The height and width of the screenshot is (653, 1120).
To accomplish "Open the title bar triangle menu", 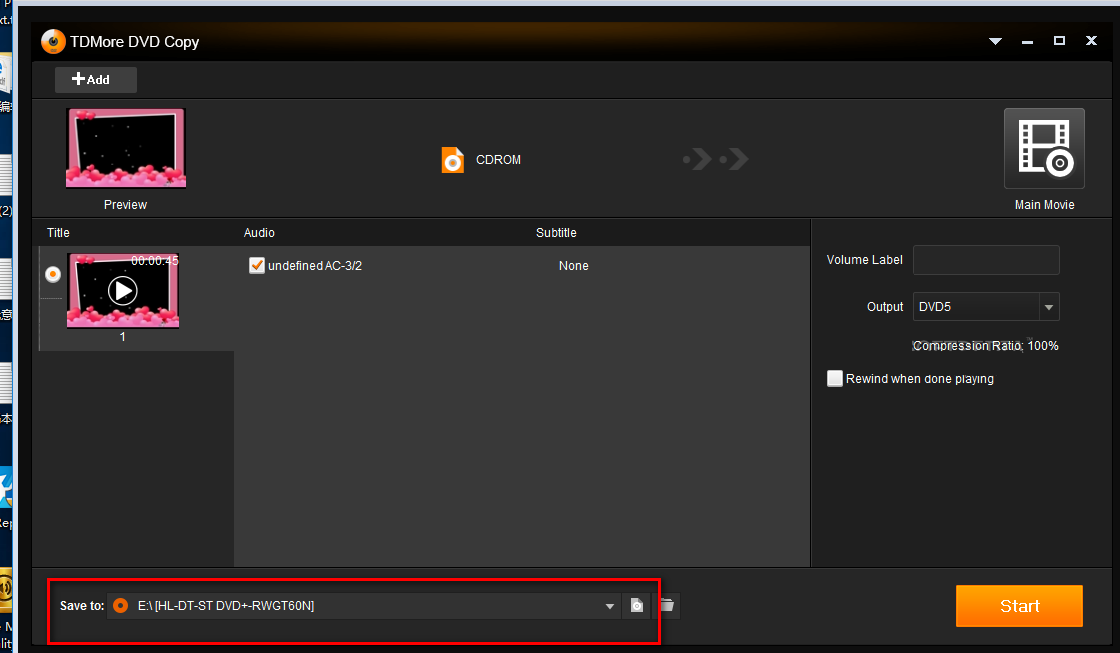I will tap(995, 42).
